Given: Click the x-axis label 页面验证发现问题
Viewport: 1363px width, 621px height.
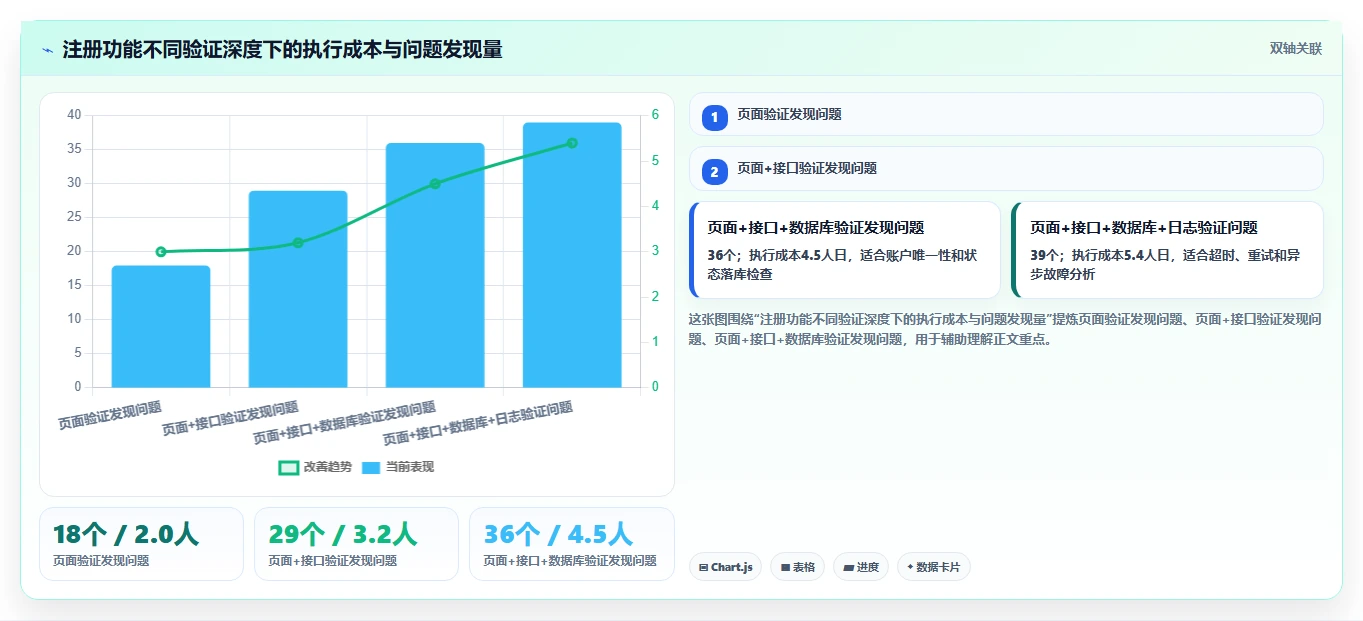Looking at the screenshot, I should point(110,416).
